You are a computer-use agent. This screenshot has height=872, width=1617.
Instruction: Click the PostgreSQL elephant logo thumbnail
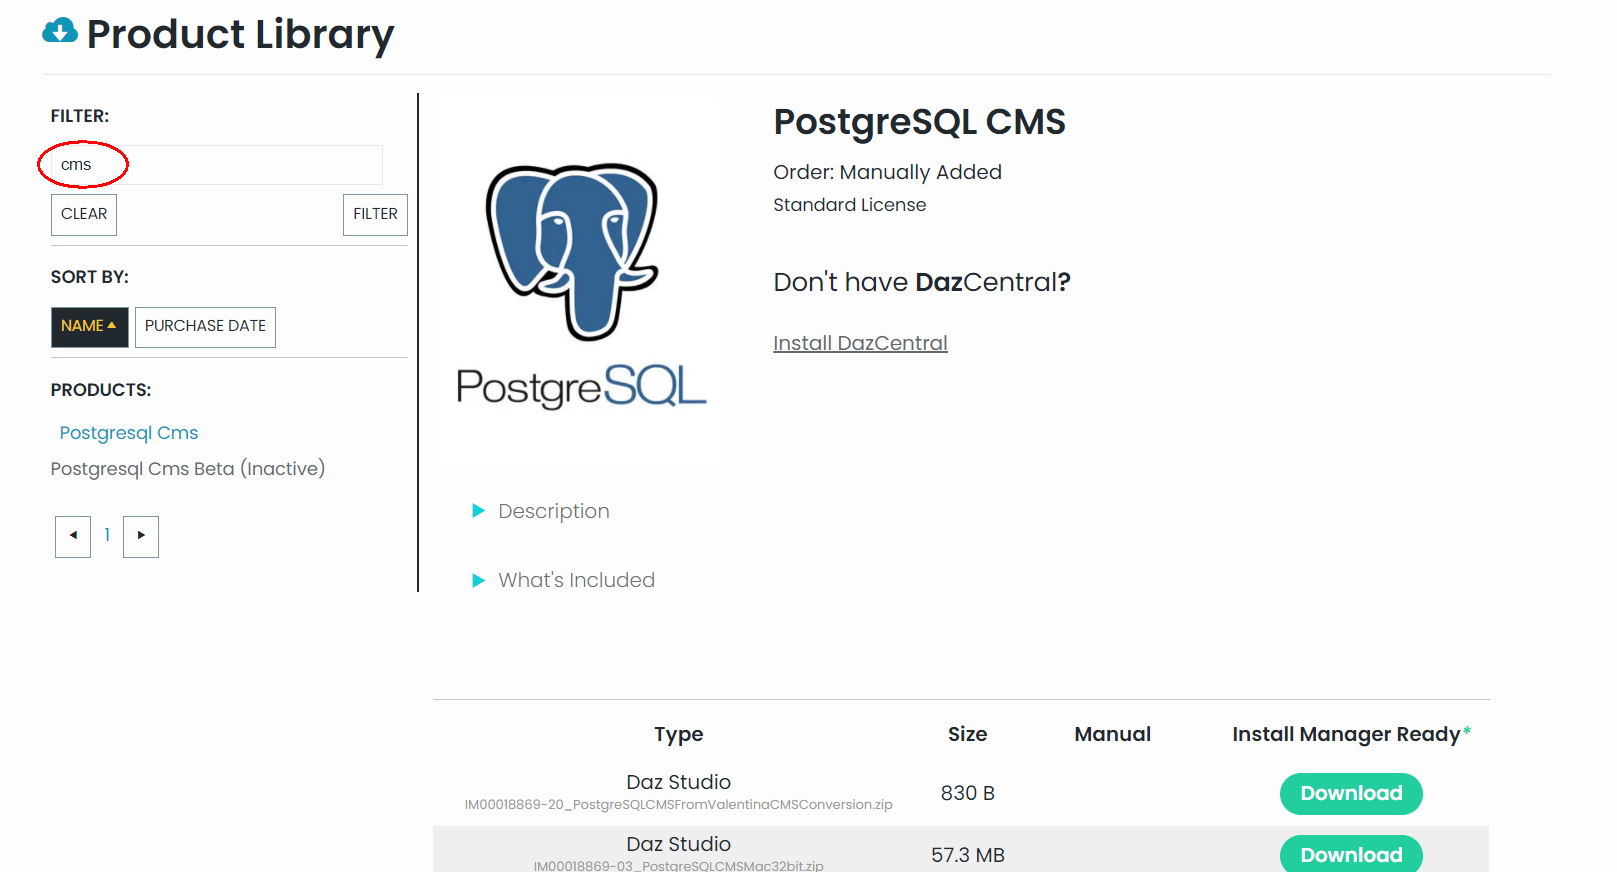[580, 282]
